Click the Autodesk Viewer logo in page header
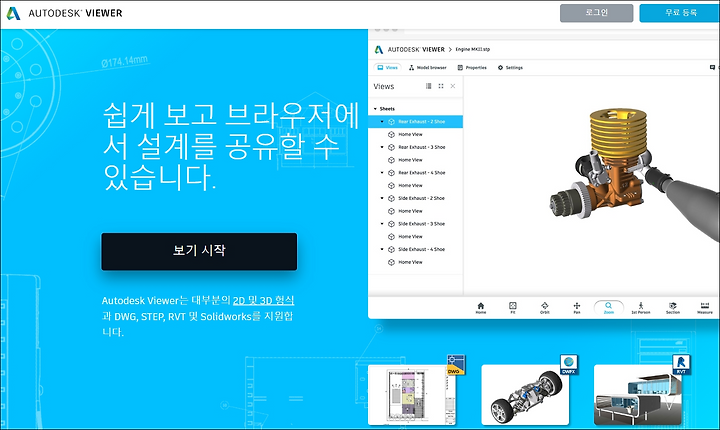This screenshot has height=430, width=720. point(64,13)
